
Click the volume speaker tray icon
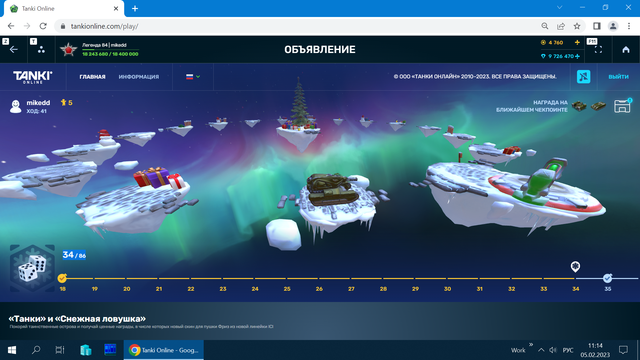pos(553,350)
